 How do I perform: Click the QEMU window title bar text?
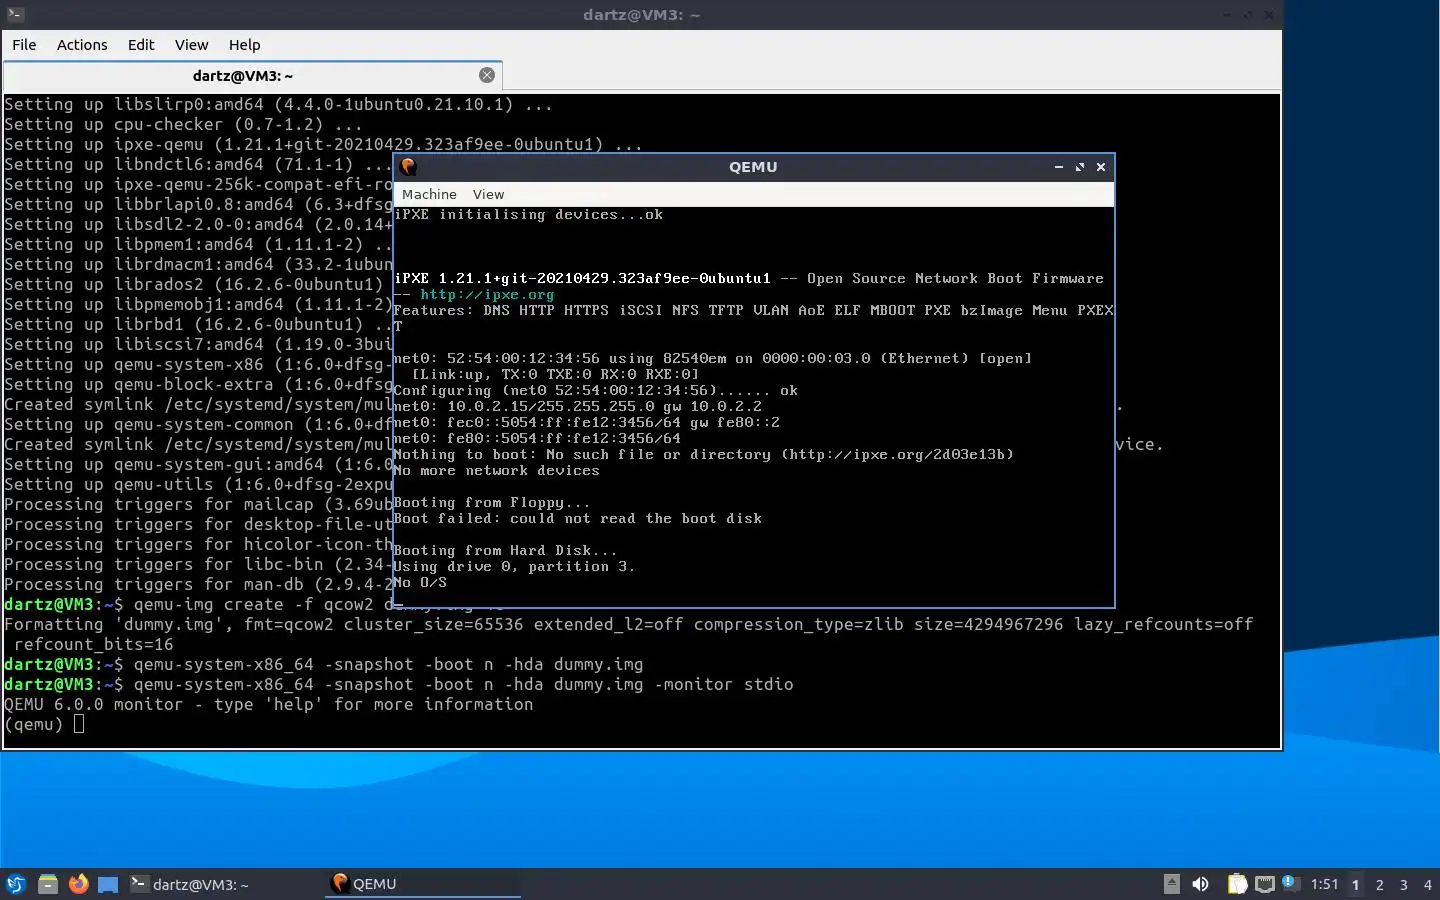point(753,167)
